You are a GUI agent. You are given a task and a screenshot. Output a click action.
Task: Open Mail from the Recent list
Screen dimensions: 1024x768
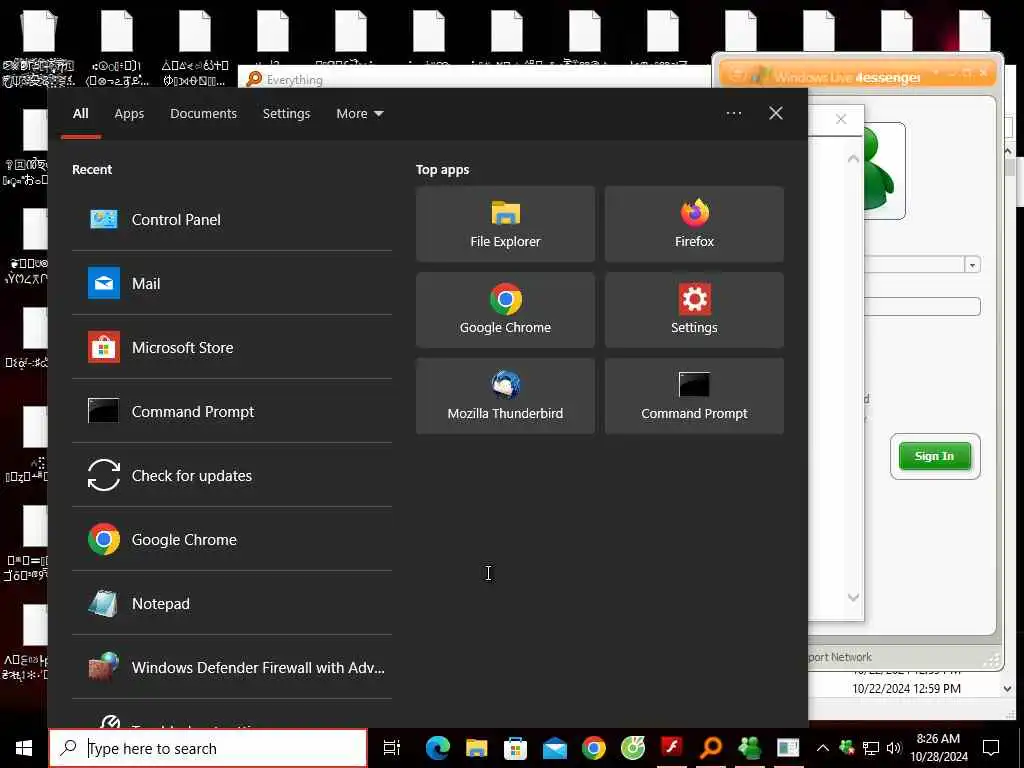[x=232, y=283]
